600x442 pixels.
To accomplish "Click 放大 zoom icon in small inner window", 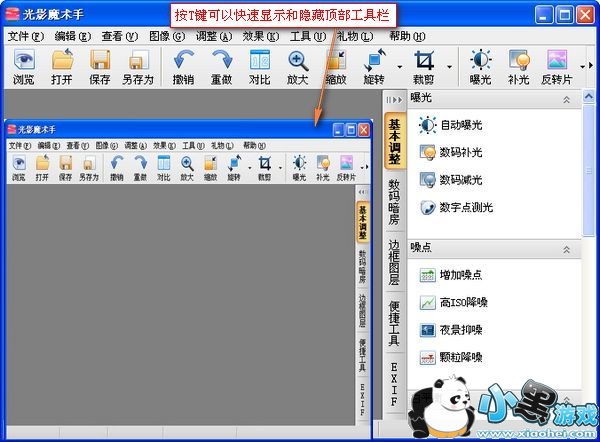I will tap(187, 164).
